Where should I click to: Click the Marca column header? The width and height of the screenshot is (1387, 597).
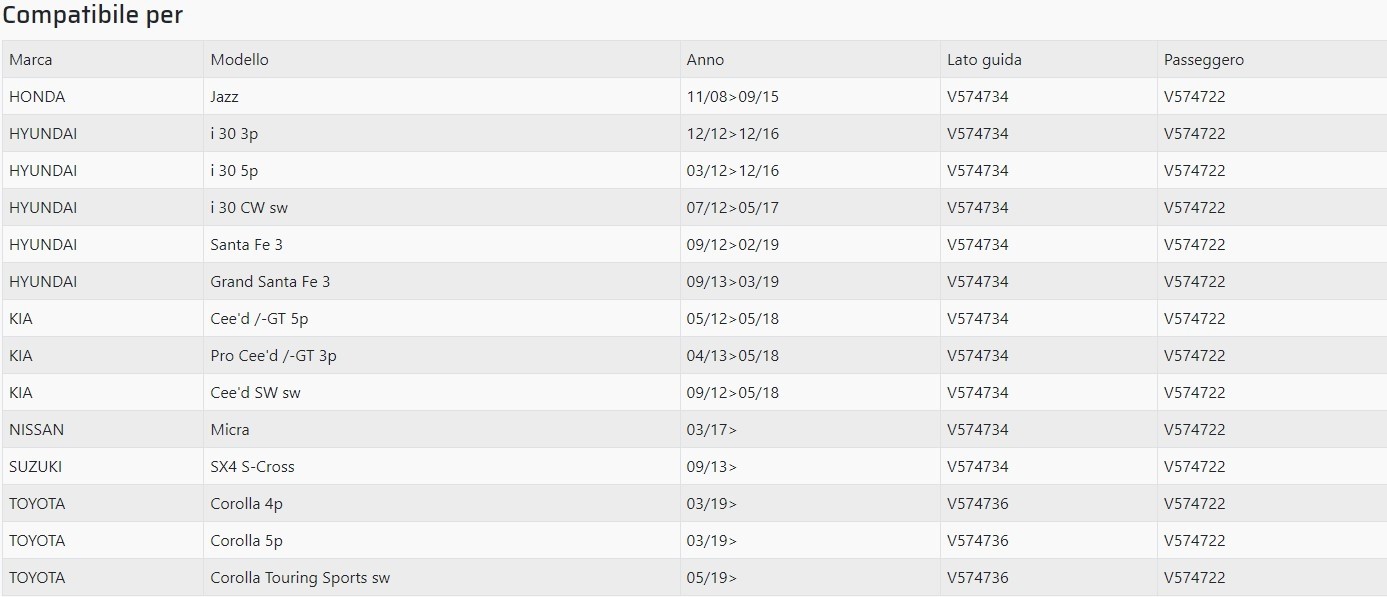[x=31, y=60]
